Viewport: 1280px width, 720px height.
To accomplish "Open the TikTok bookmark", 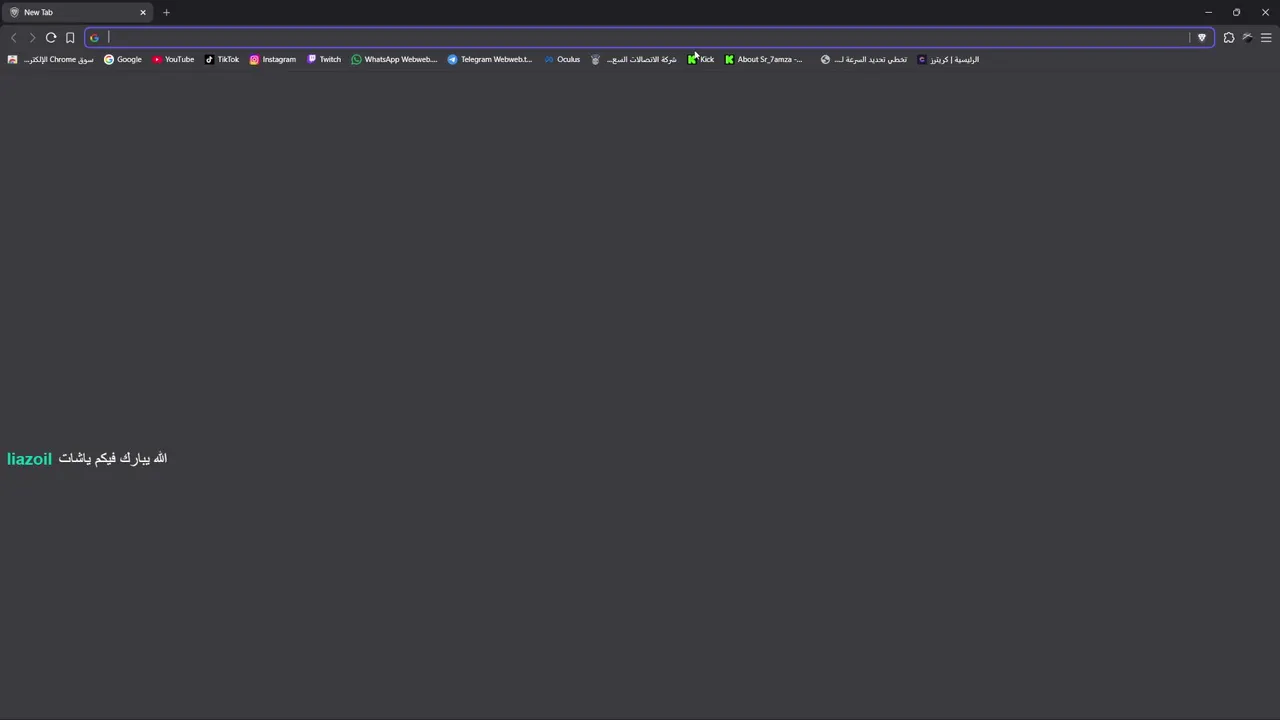I will [222, 59].
